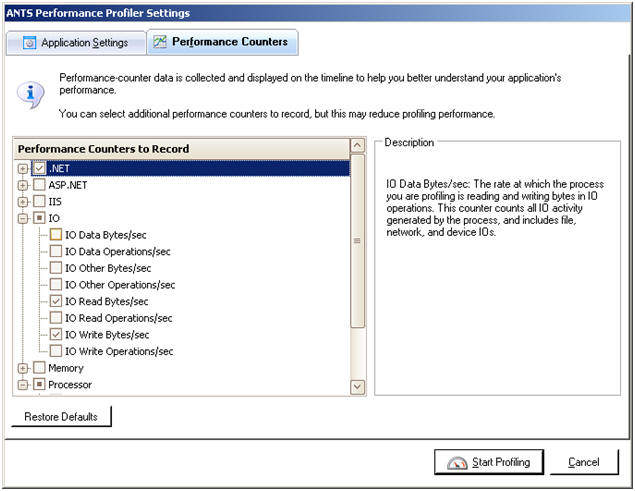Click the scrollbar up arrow
This screenshot has width=635, height=491.
[357, 145]
